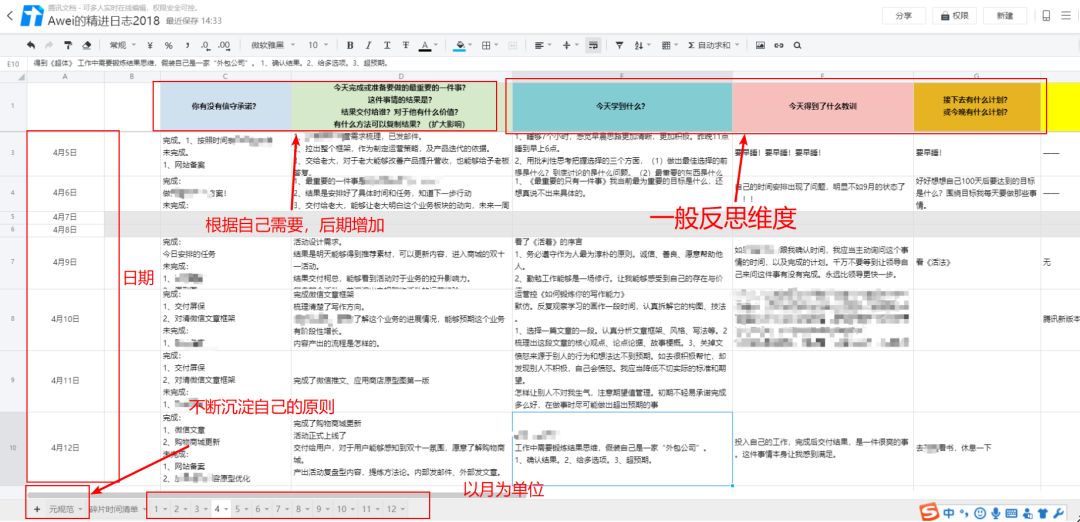The image size is (1080, 522).
Task: Toggle text wrap button
Action: pyautogui.click(x=592, y=45)
